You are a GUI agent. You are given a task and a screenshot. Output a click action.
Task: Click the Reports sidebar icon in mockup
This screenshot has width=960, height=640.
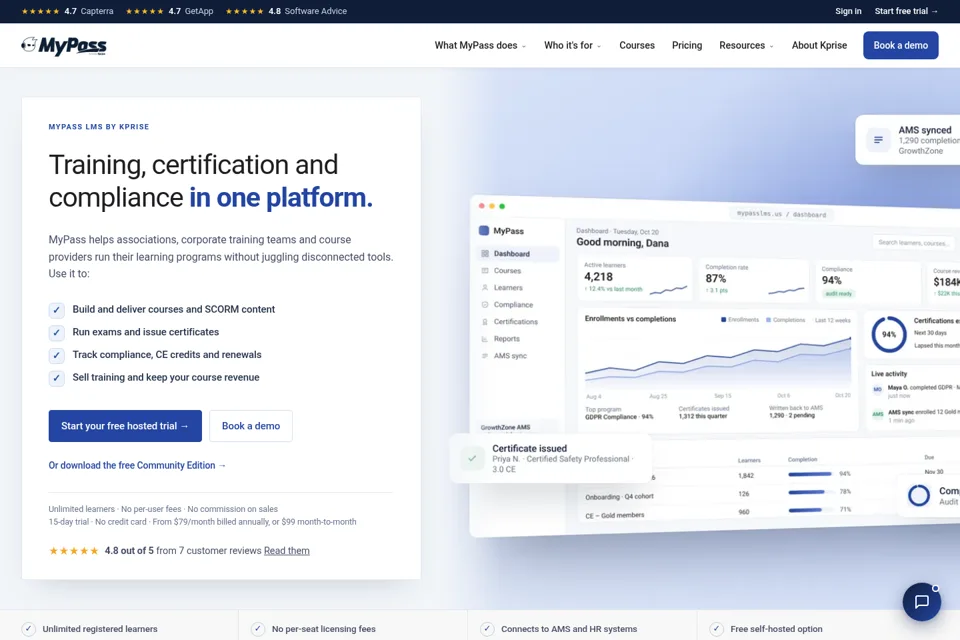(485, 339)
